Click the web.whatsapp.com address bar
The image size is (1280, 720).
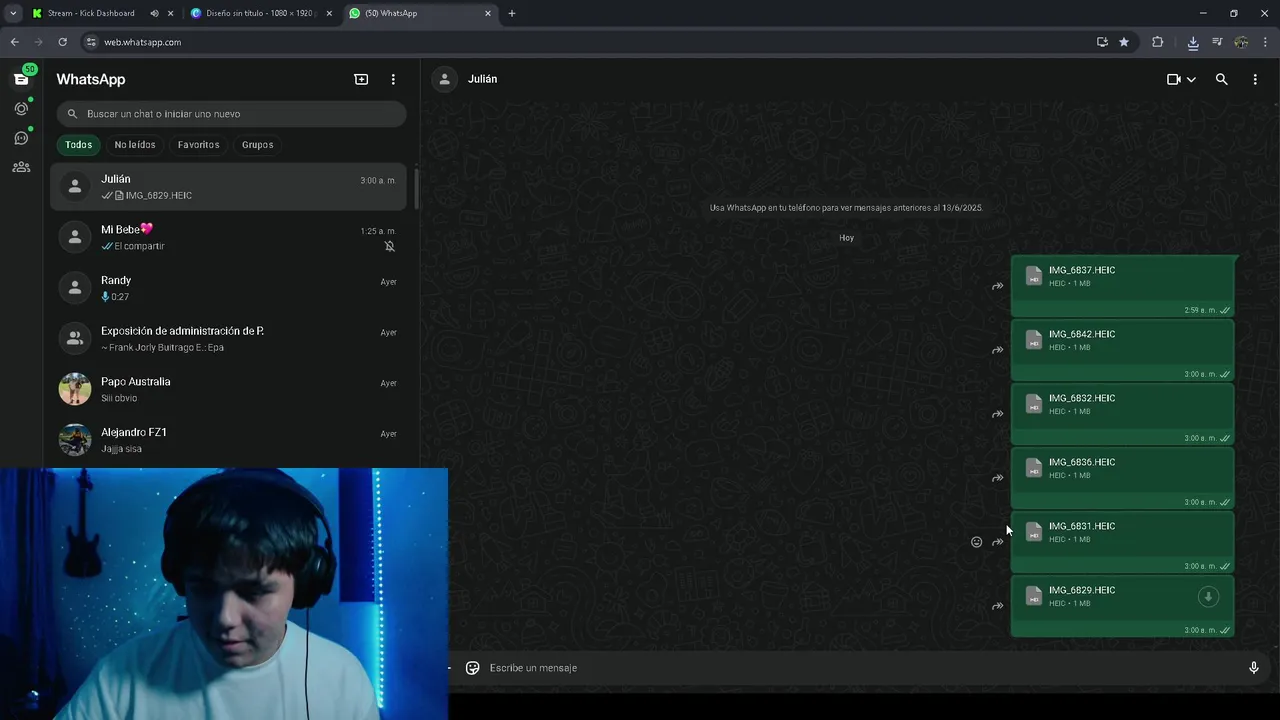click(x=590, y=42)
